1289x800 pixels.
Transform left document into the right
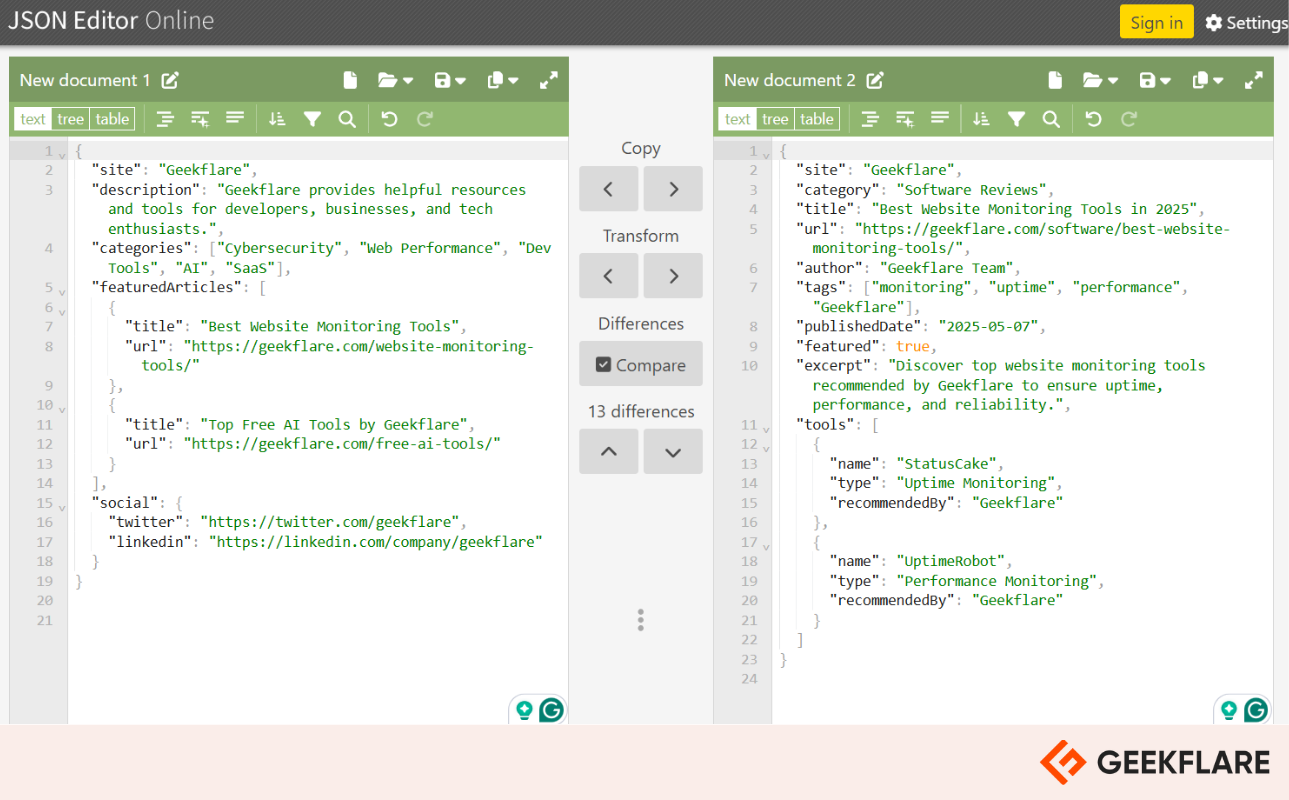(673, 276)
